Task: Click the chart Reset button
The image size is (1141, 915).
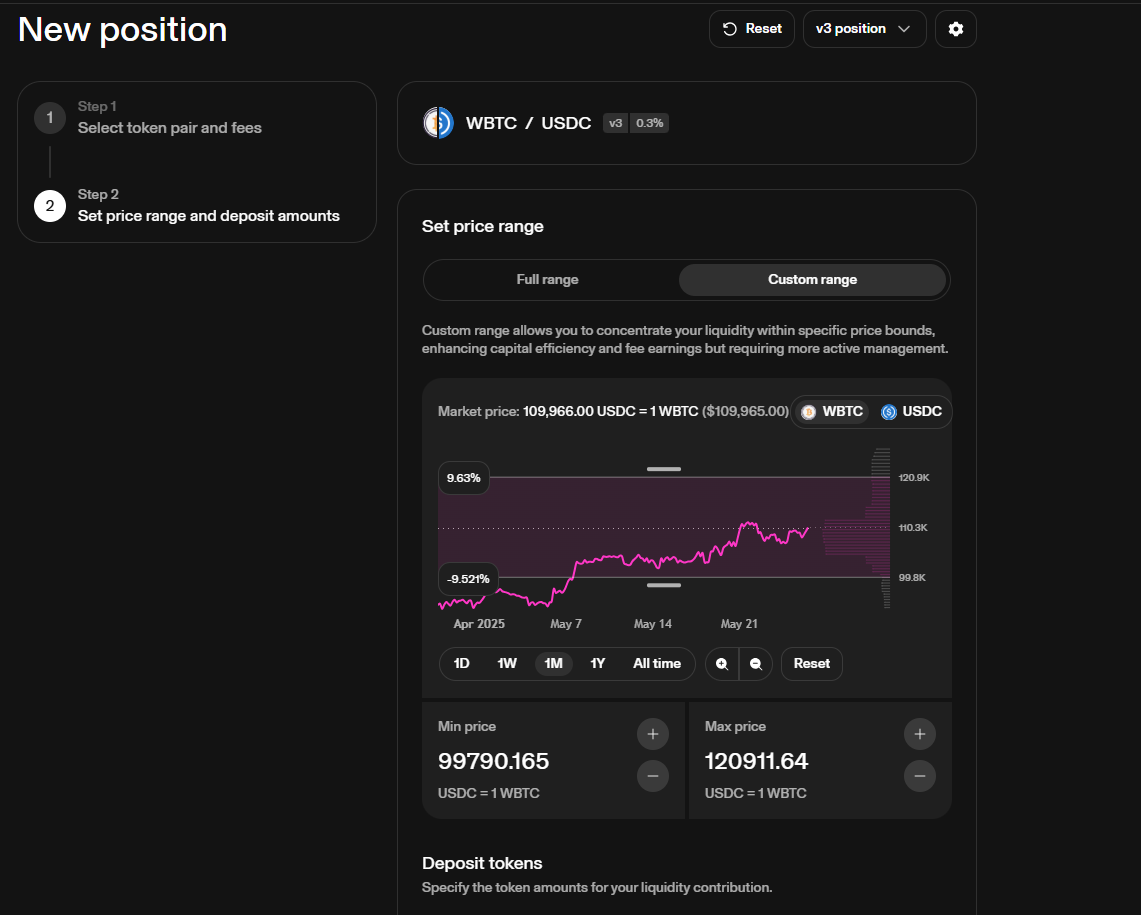Action: 811,664
